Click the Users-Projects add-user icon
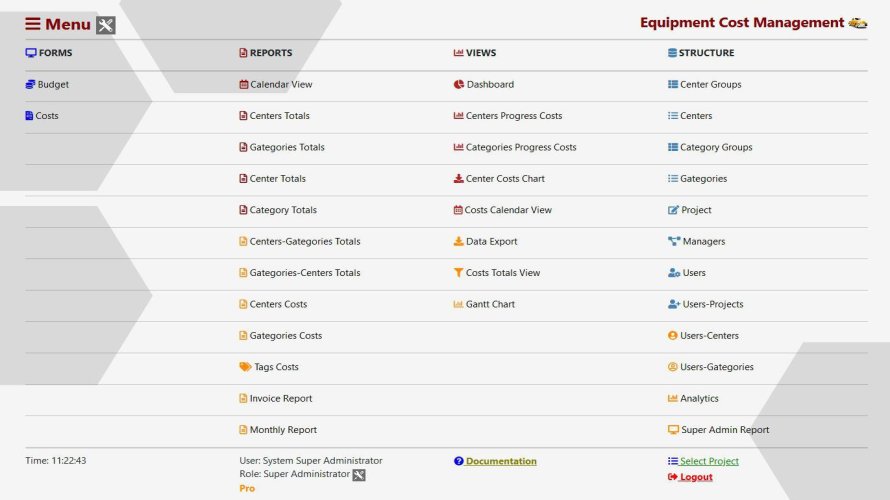The height and width of the screenshot is (500, 890). tap(673, 304)
